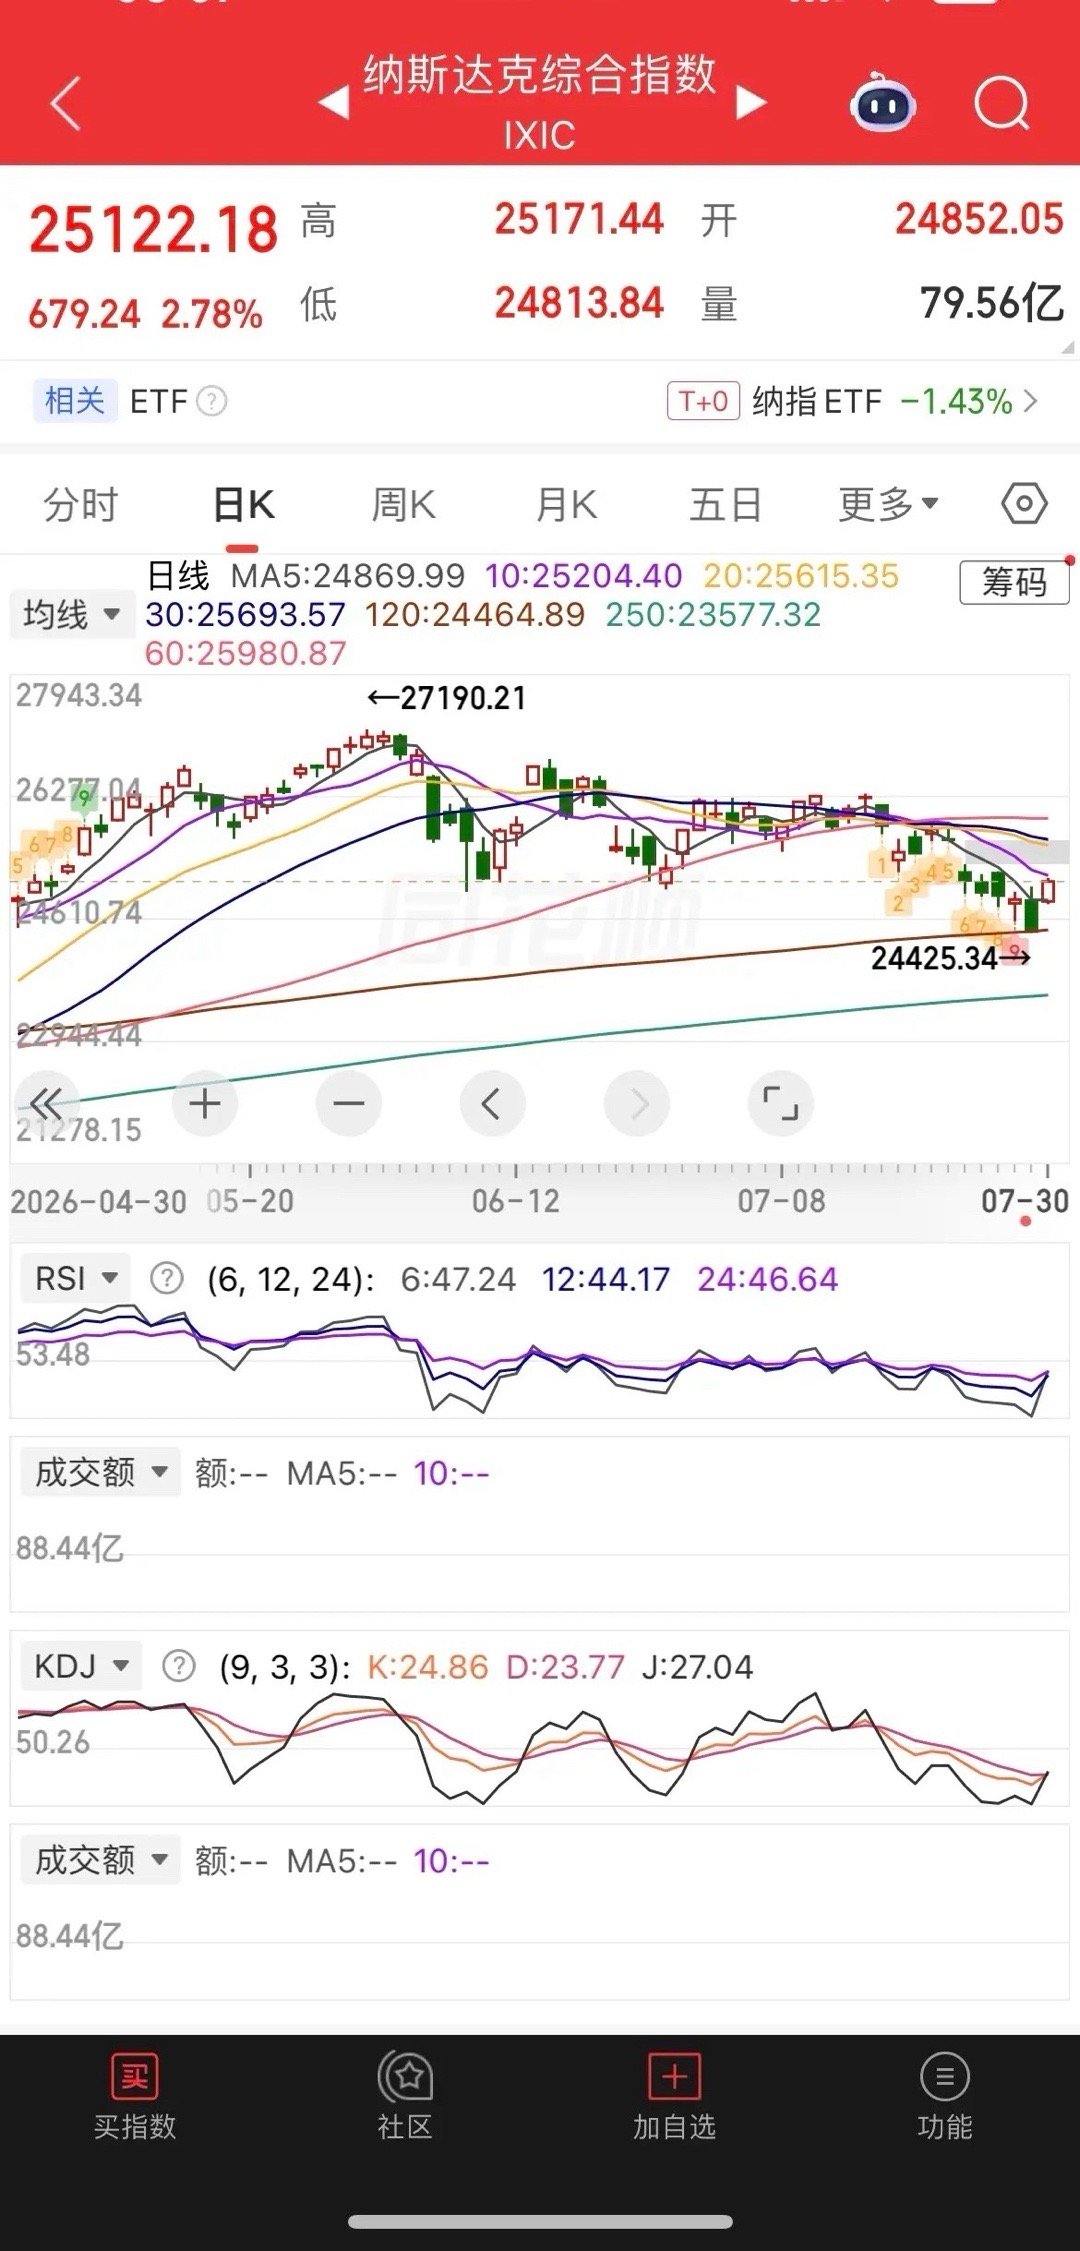
Task: Tap 筹码 chip distribution button
Action: click(1014, 582)
